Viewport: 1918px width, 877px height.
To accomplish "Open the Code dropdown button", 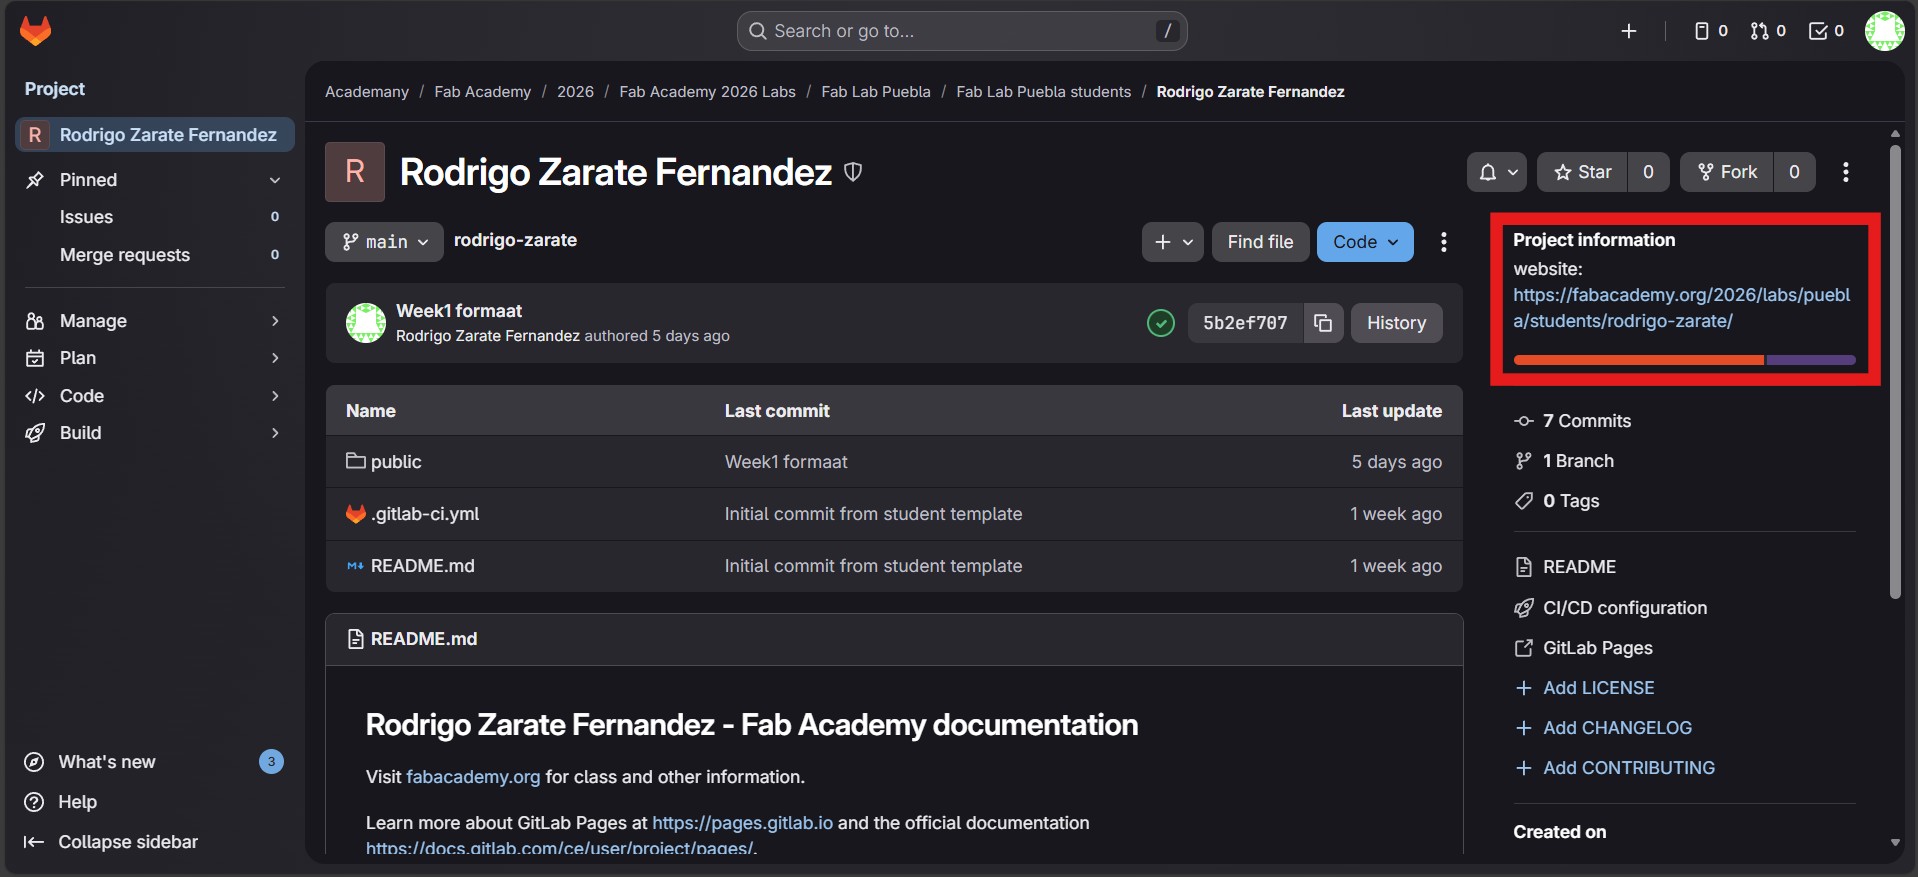I will (x=1365, y=242).
